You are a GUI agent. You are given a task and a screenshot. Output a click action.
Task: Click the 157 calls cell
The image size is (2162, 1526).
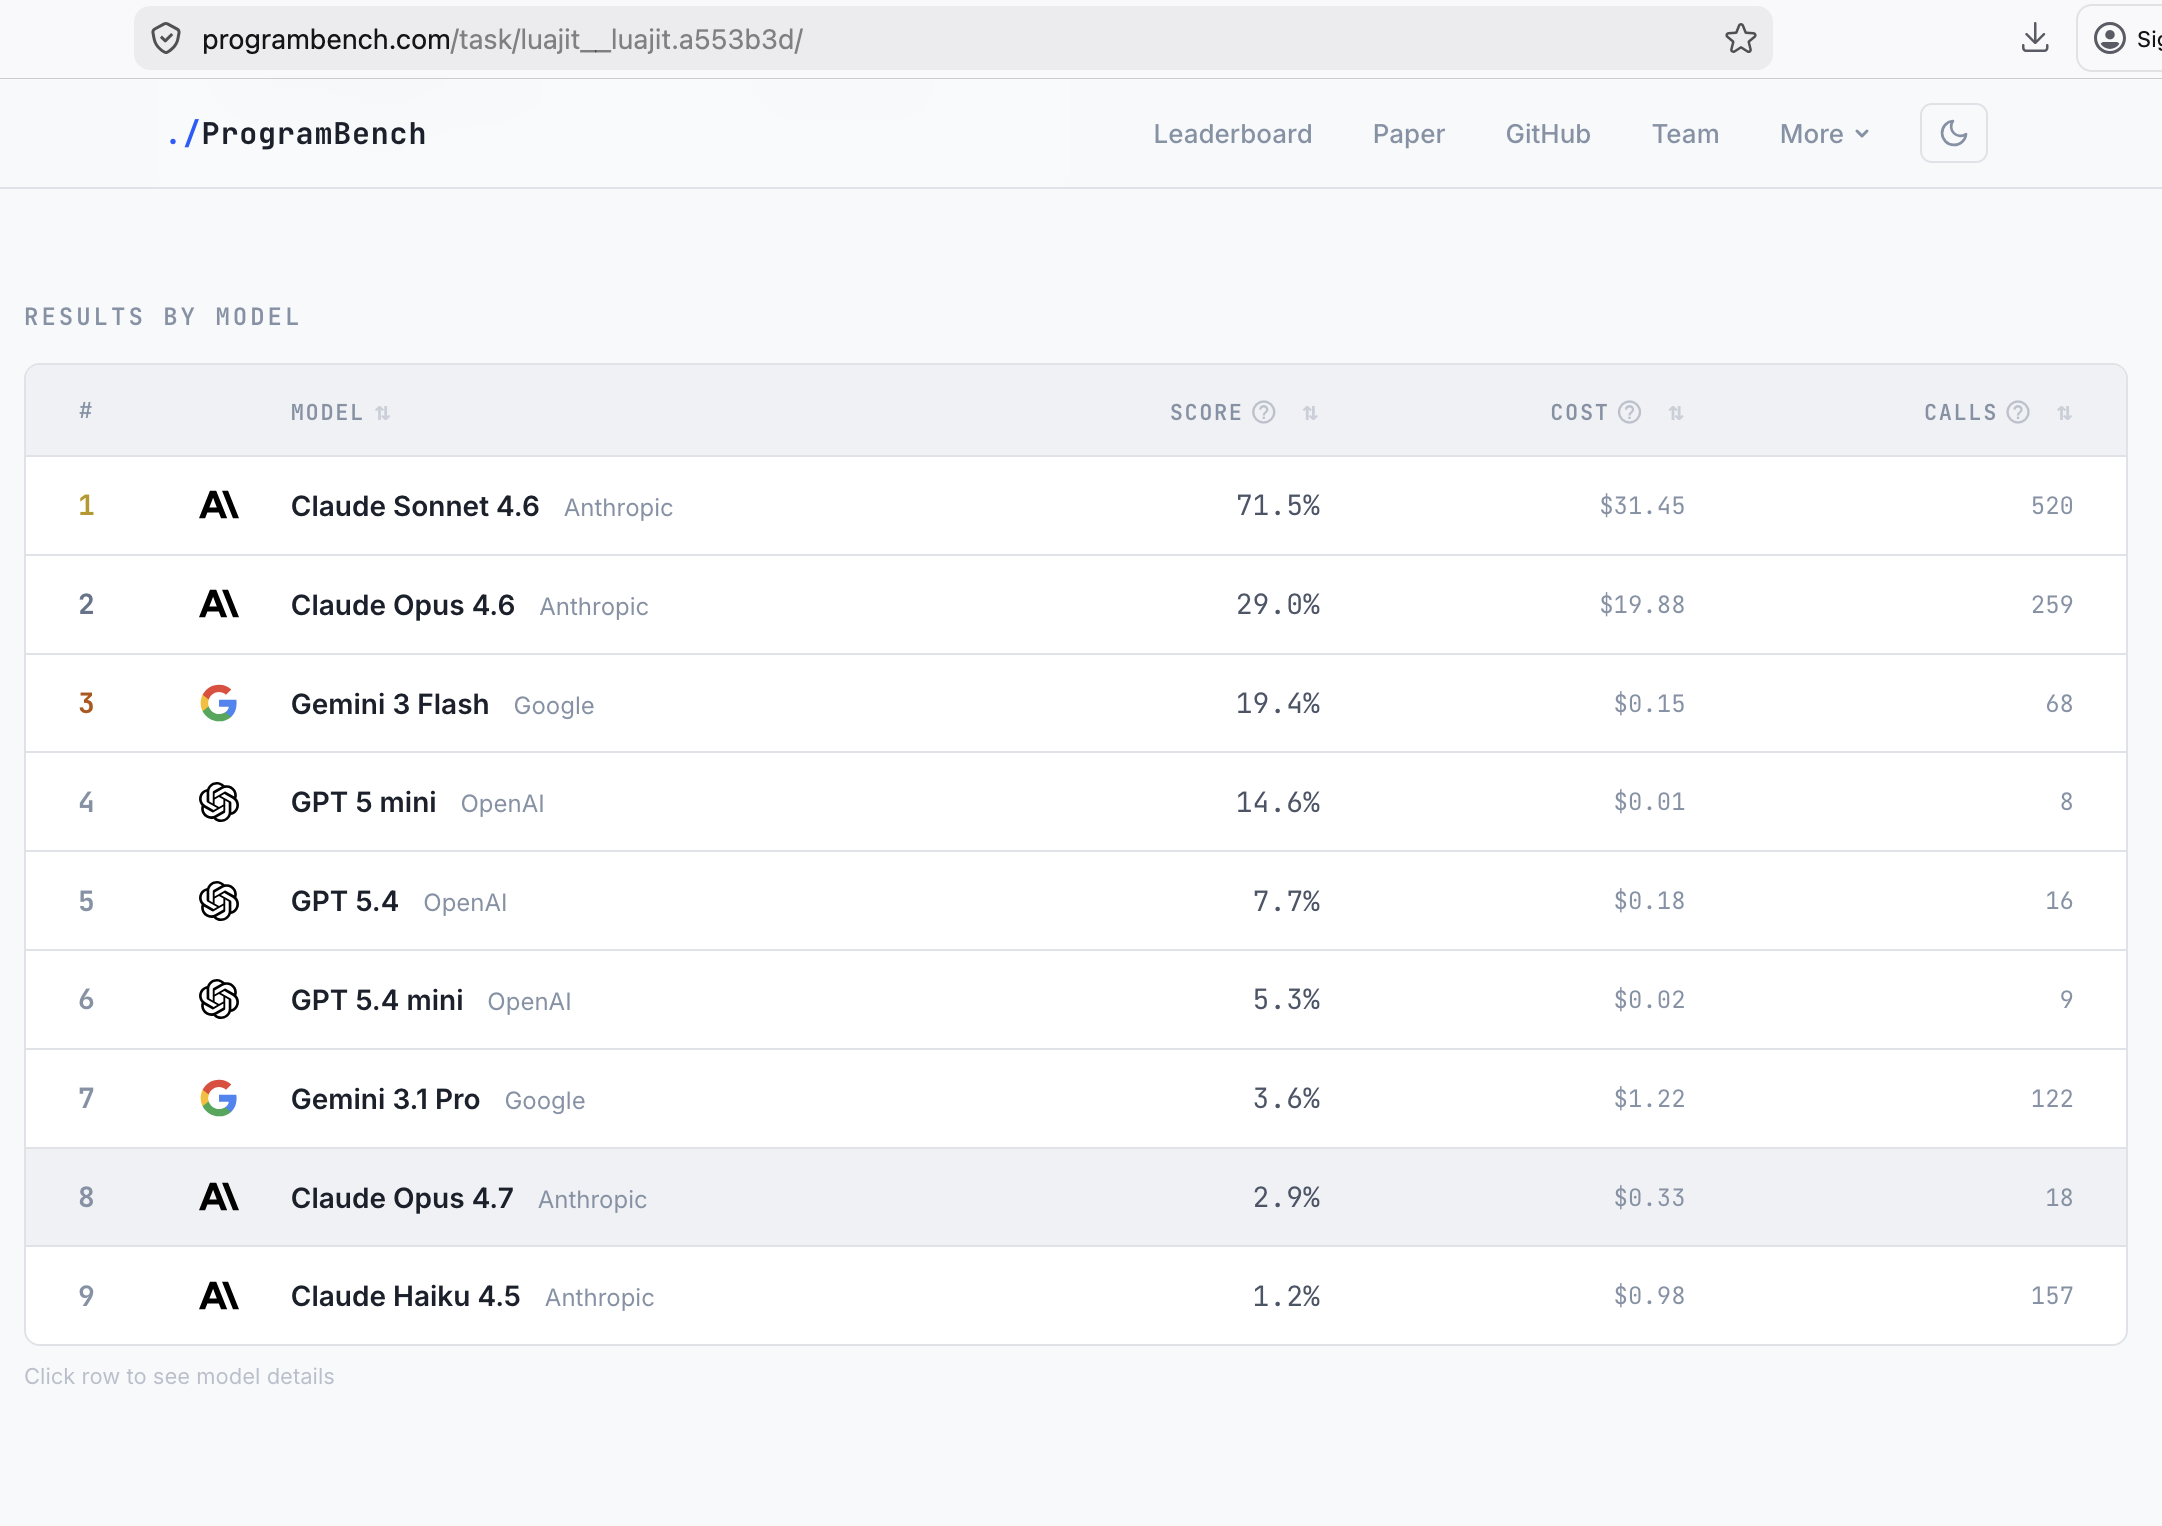coord(2052,1296)
